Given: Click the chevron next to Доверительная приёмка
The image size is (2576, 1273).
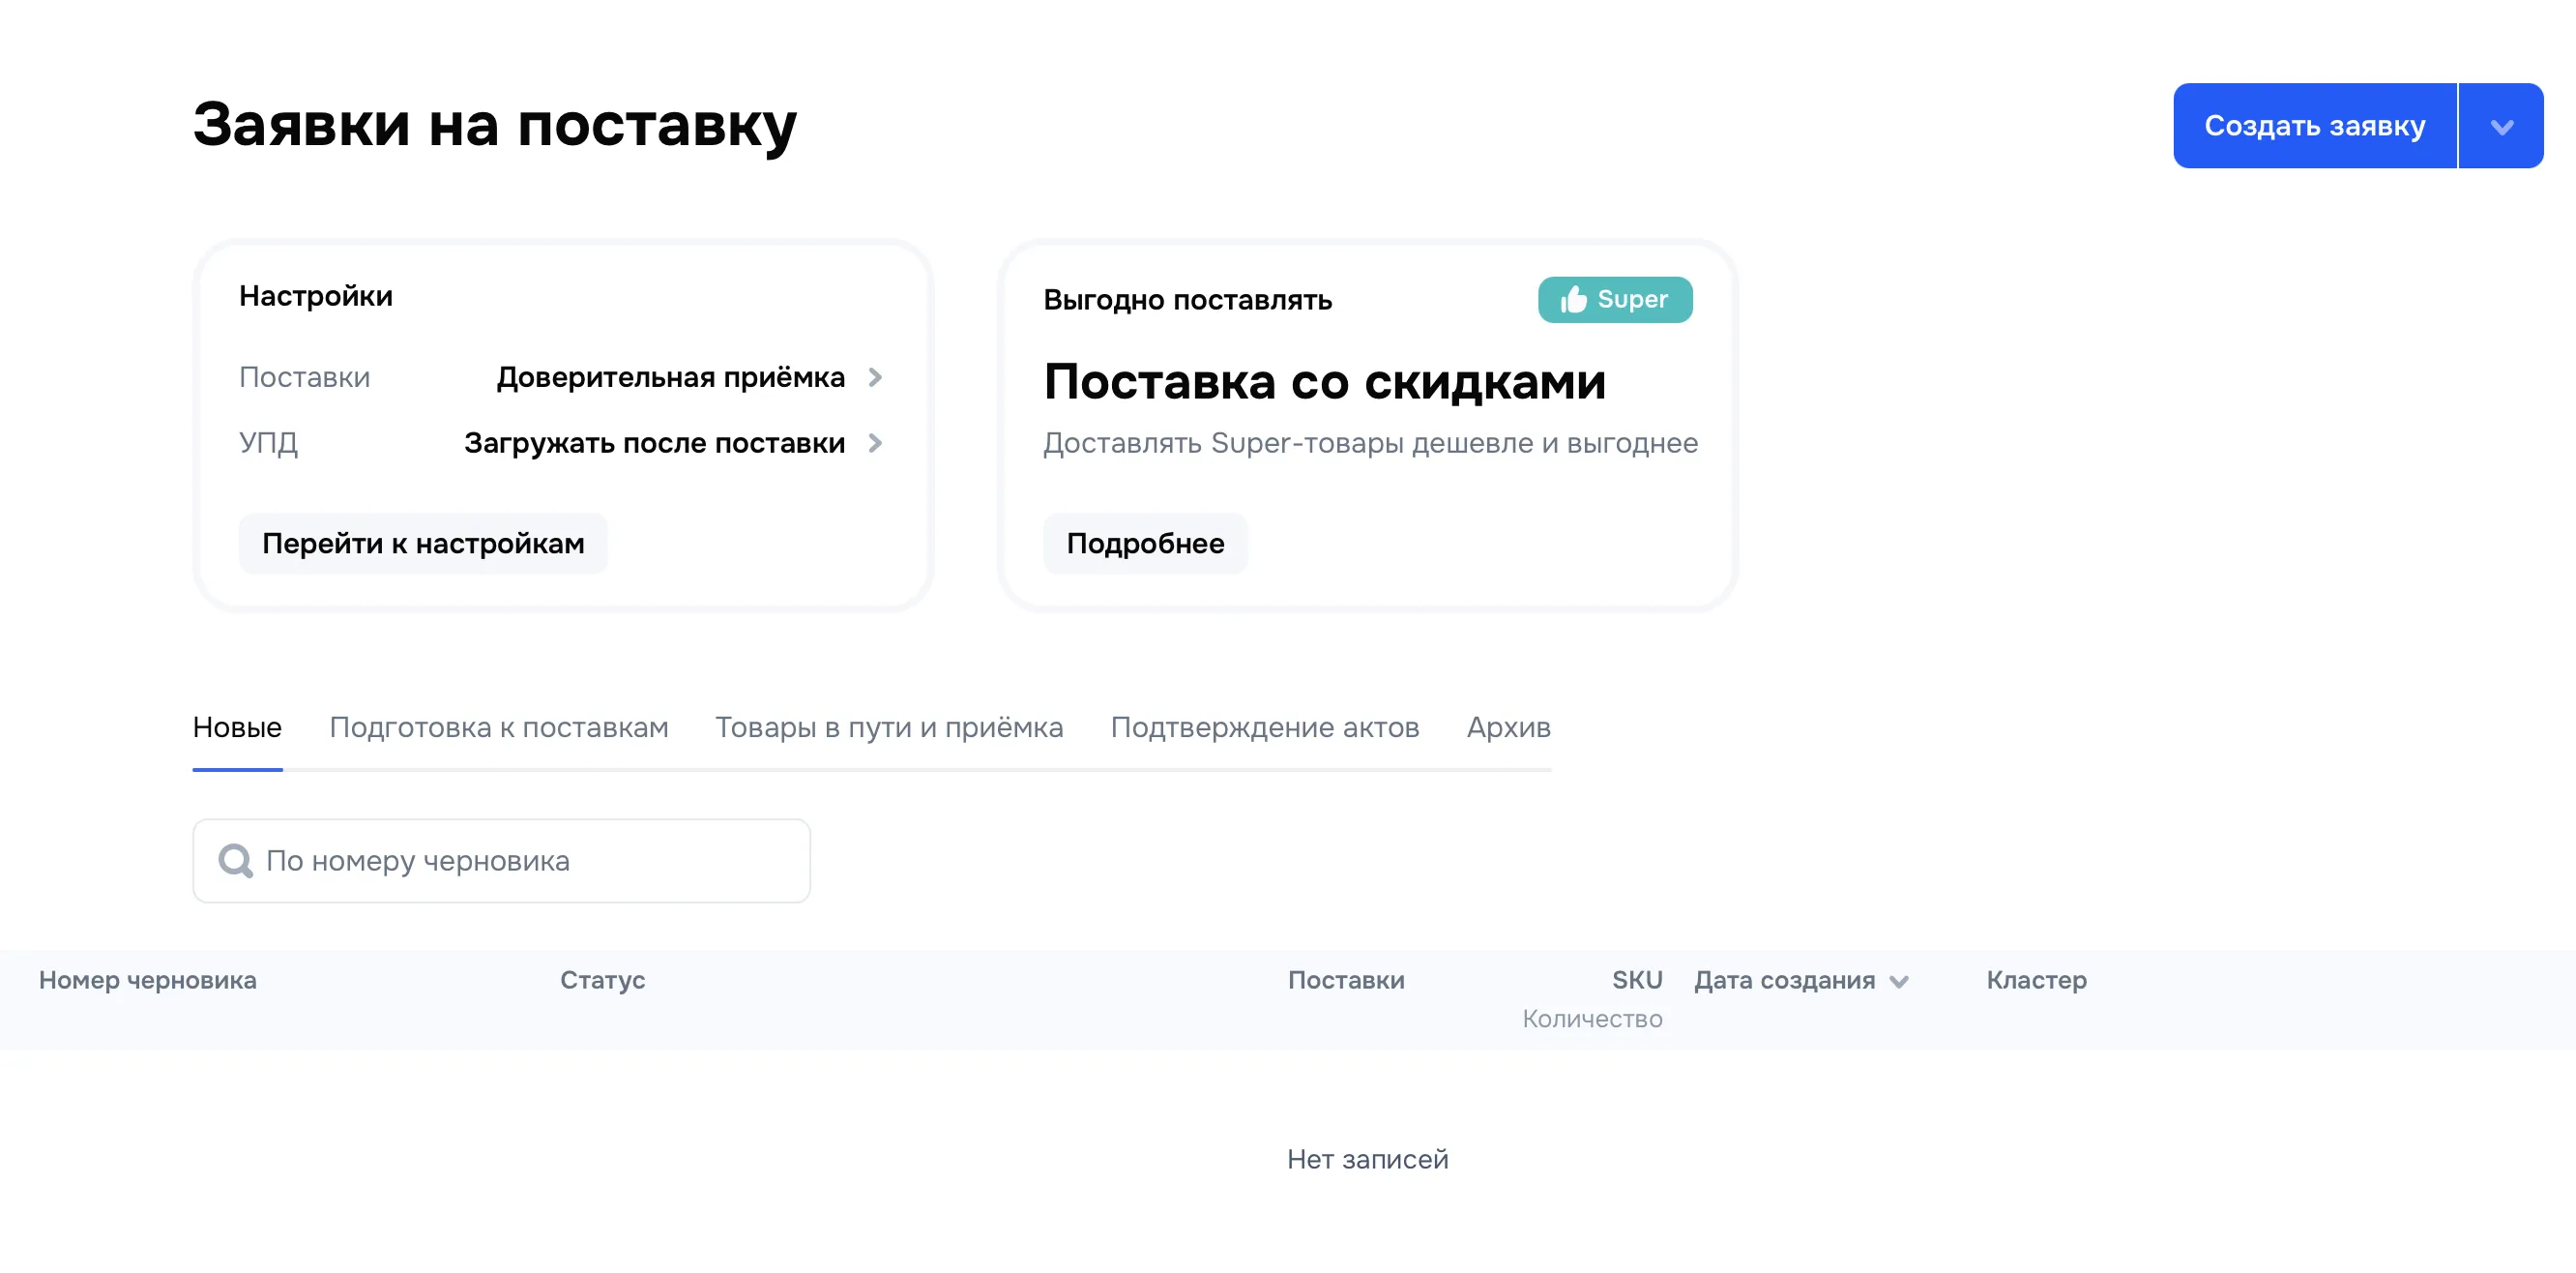Looking at the screenshot, I should click(876, 378).
